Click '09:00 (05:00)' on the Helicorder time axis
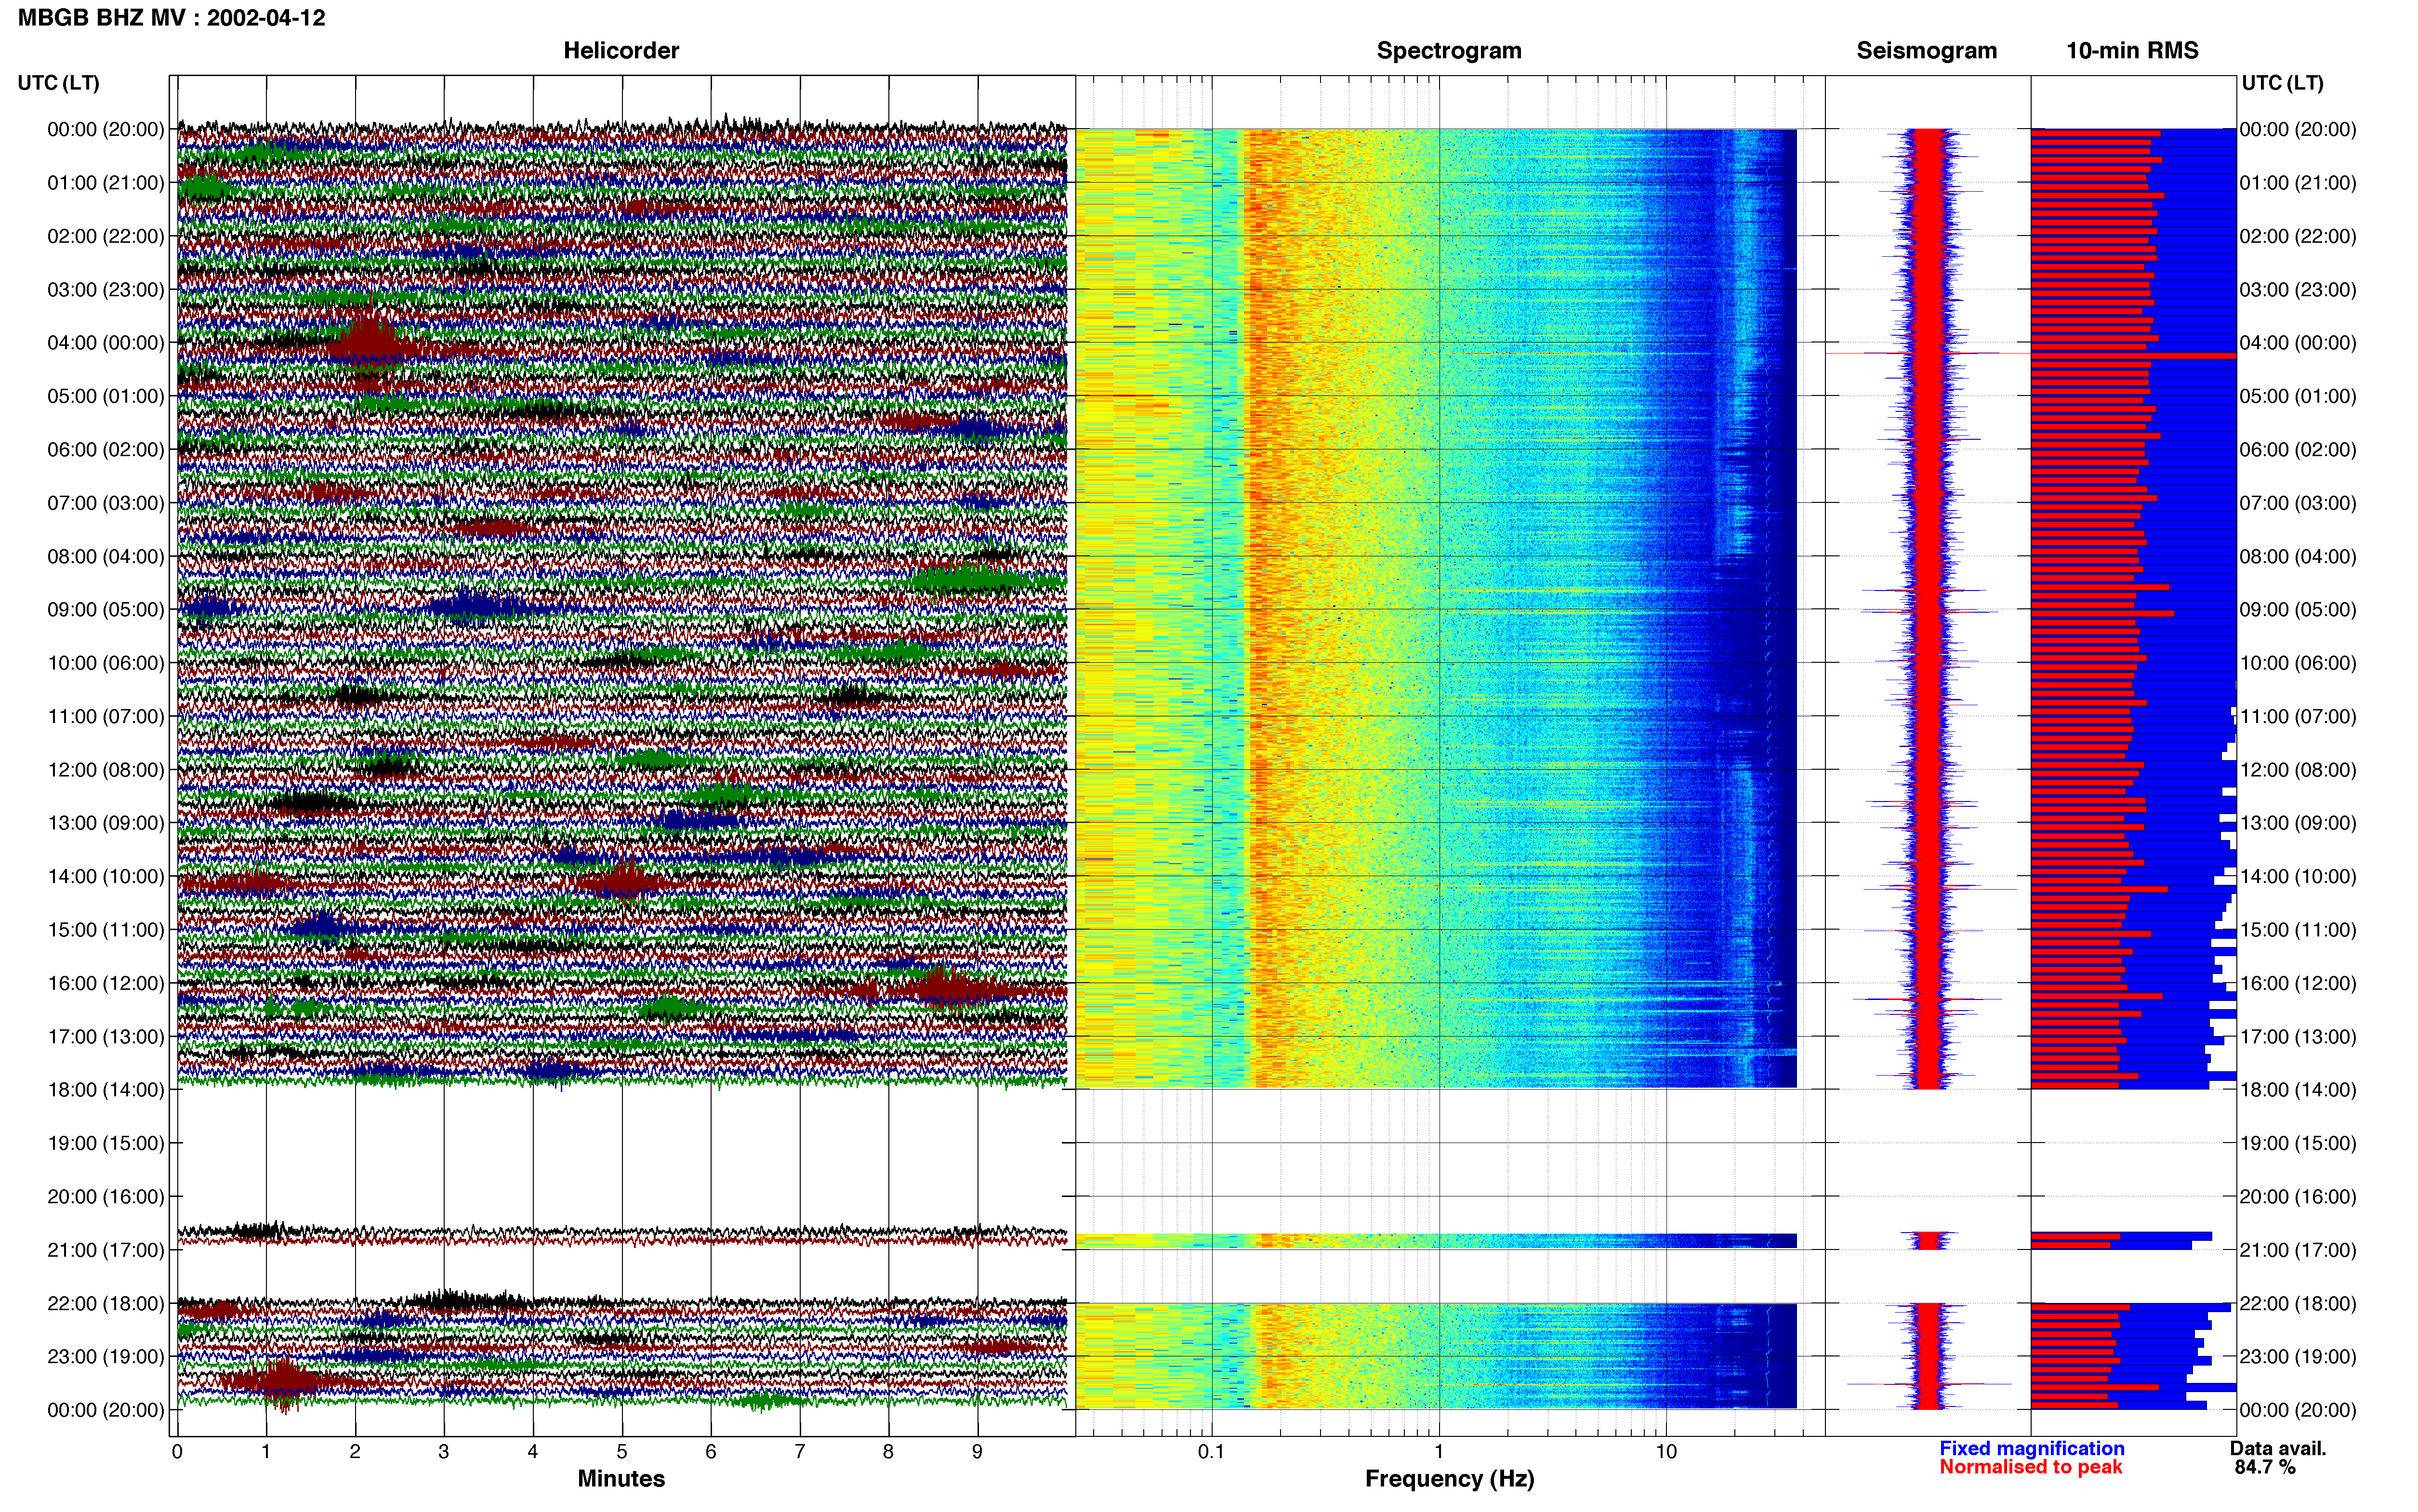The height and width of the screenshot is (1512, 2418). coord(106,610)
